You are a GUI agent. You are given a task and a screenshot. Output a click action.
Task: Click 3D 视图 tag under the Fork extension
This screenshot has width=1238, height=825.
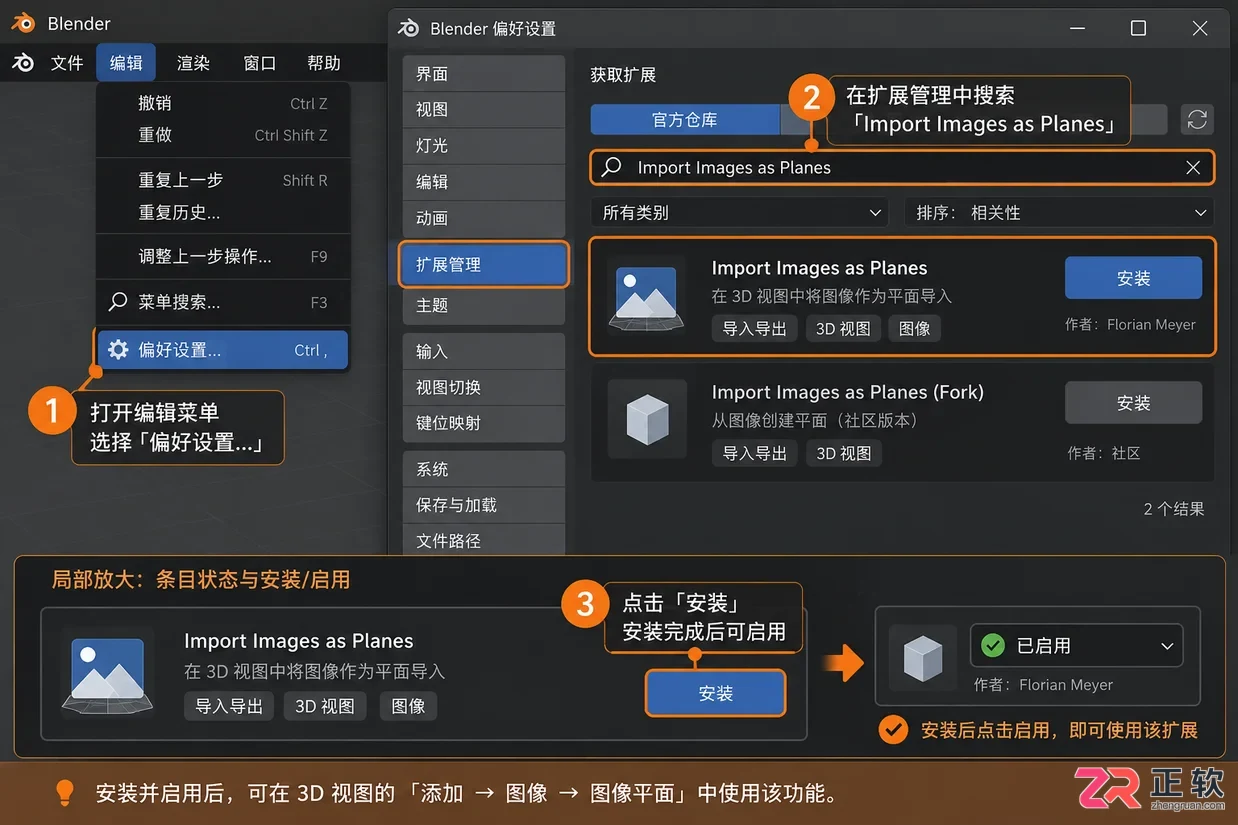(843, 454)
